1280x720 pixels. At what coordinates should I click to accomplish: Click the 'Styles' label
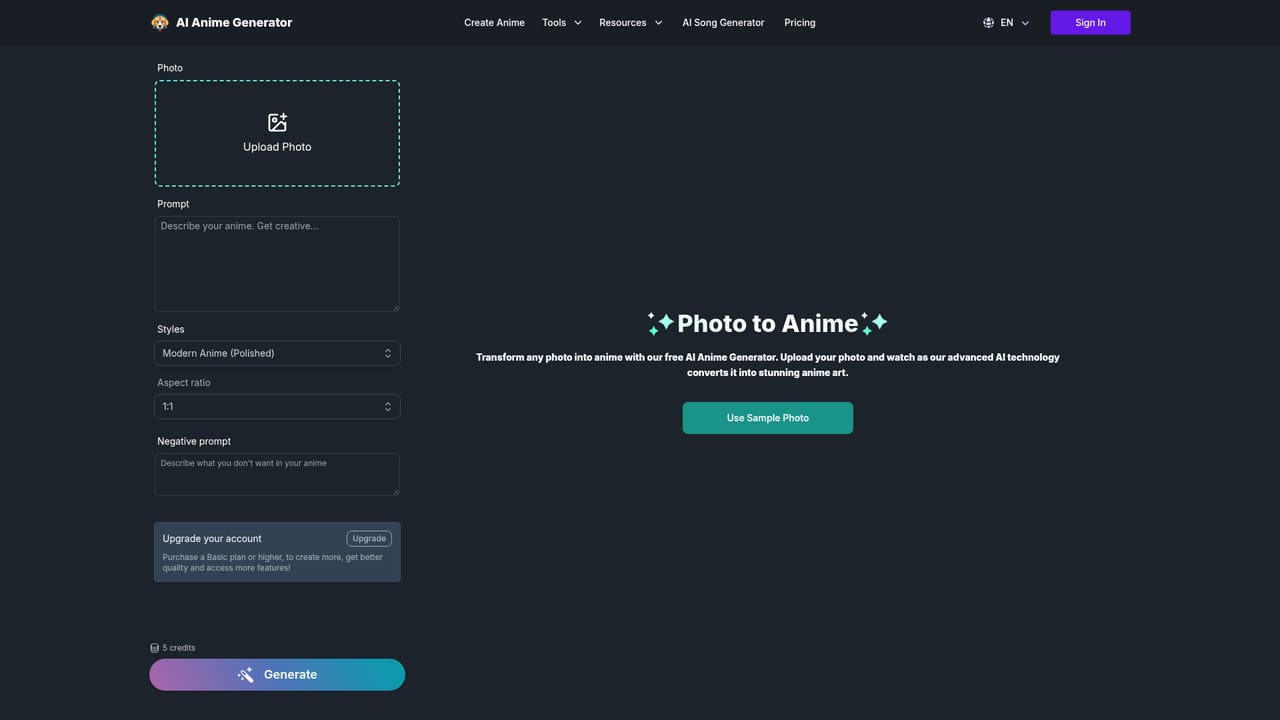click(171, 329)
